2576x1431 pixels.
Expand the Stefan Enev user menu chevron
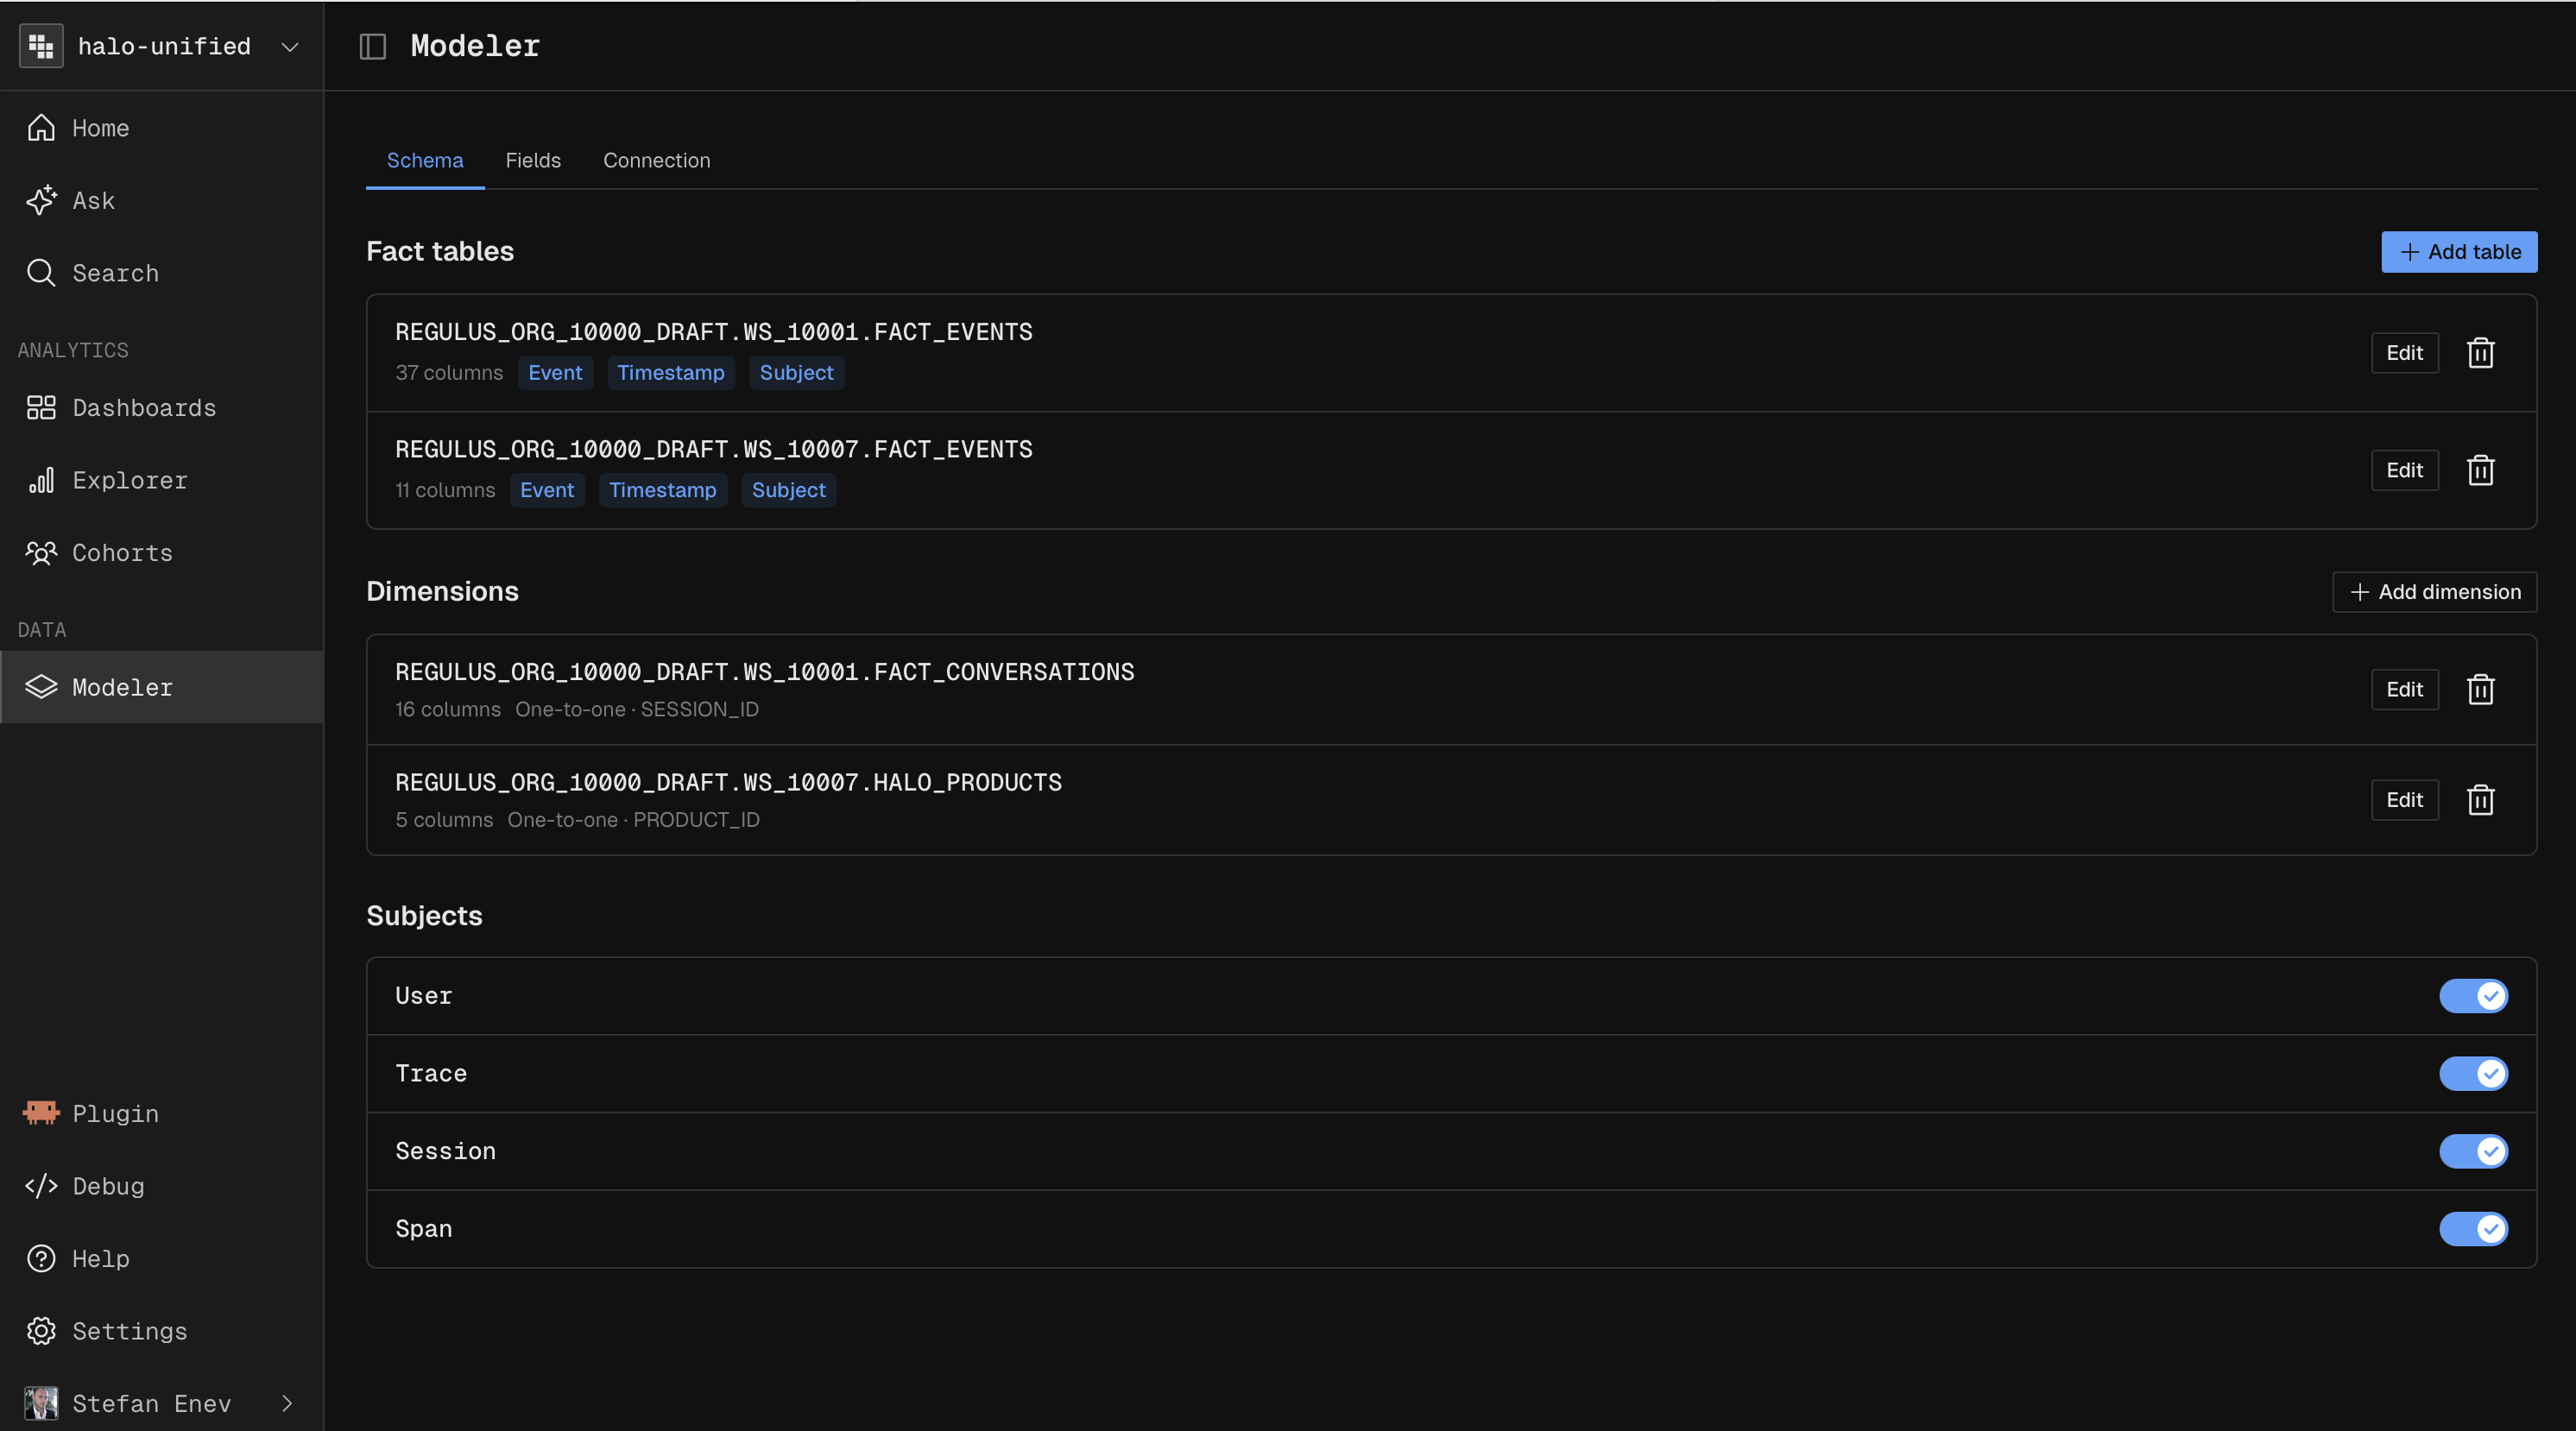coord(287,1403)
